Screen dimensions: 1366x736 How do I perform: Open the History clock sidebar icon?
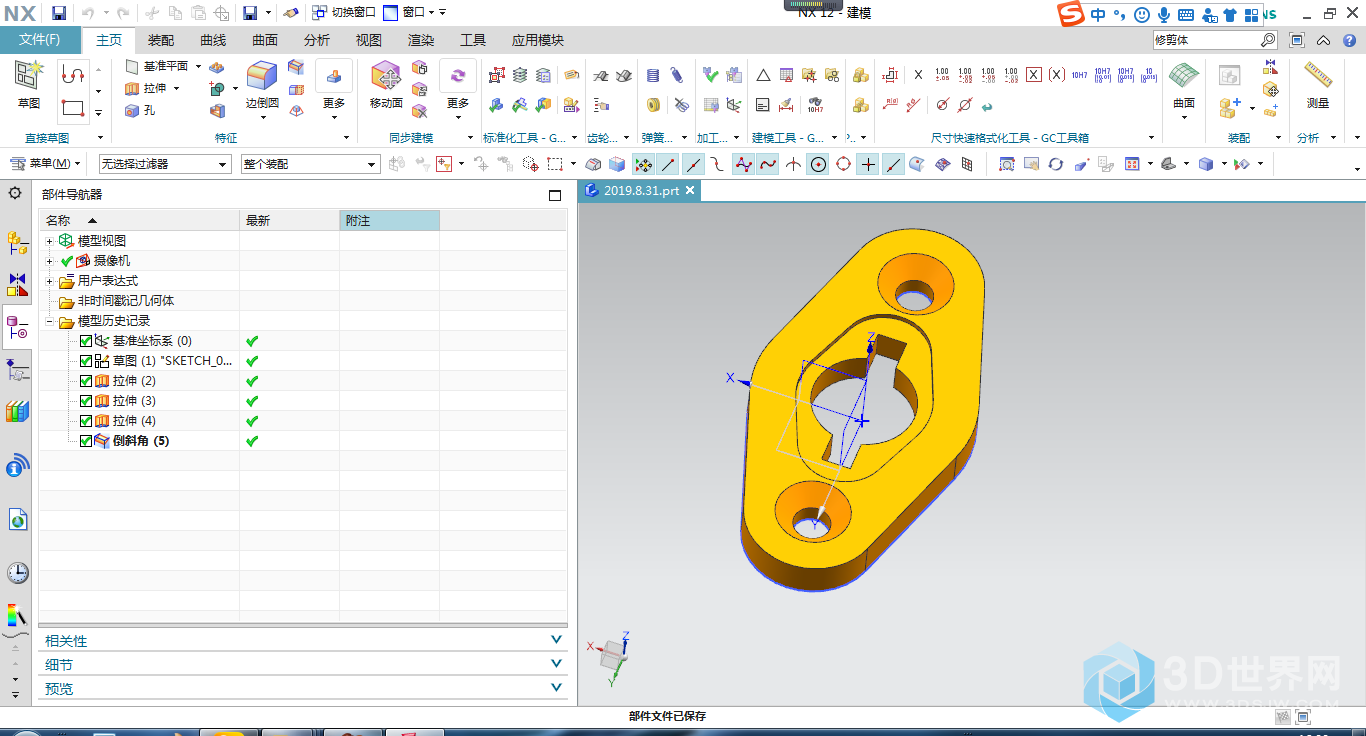coord(17,573)
